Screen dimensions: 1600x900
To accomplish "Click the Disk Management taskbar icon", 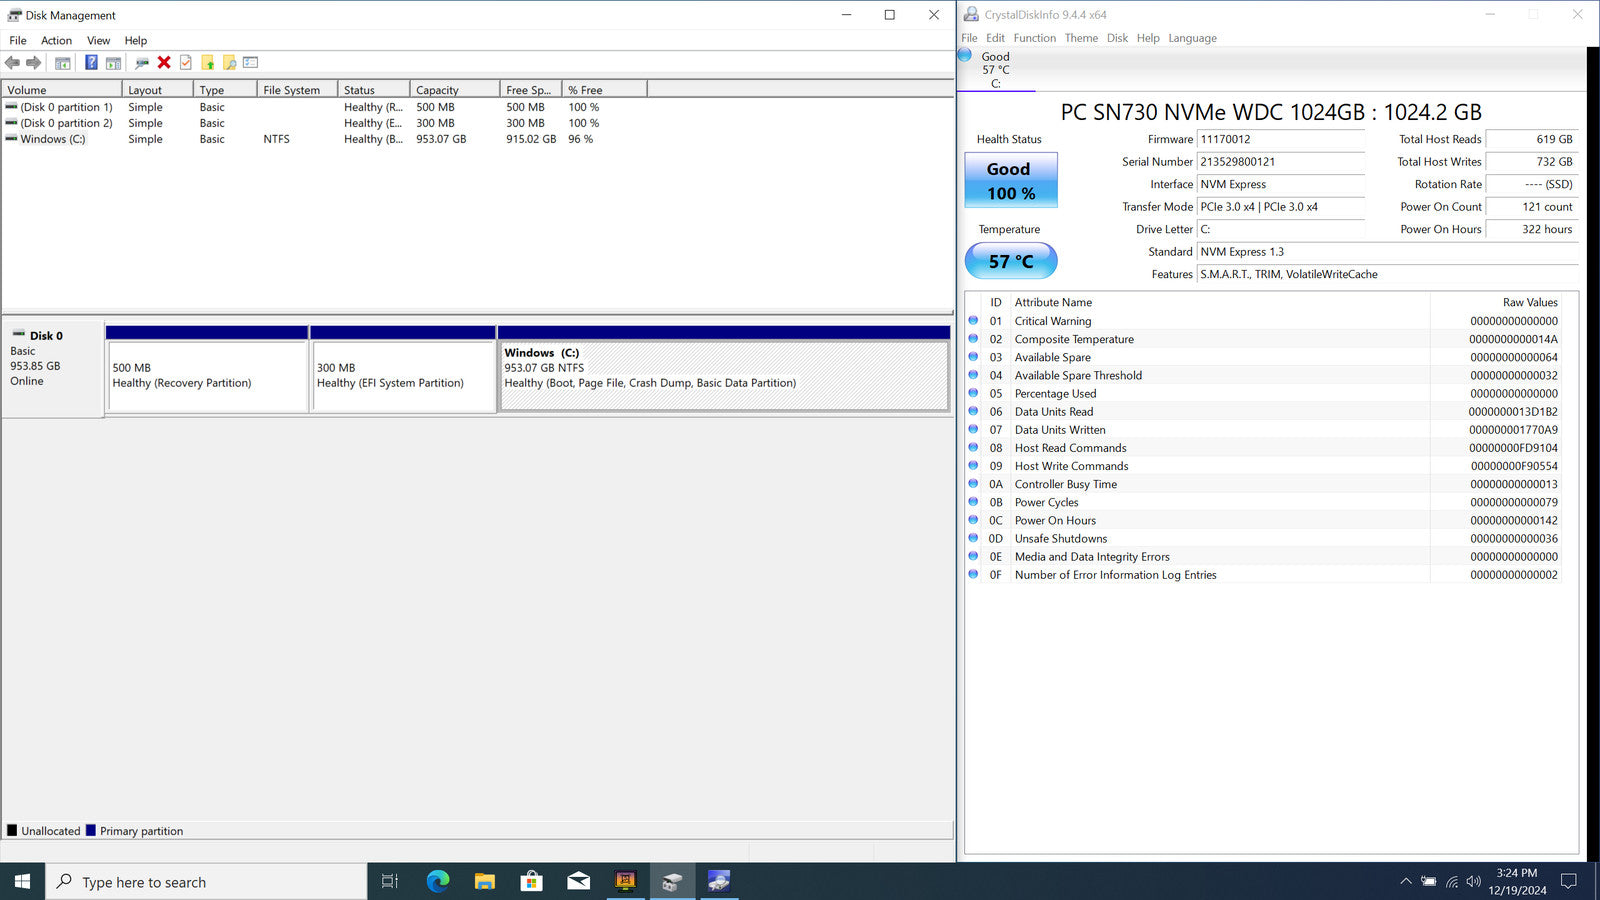I will [672, 881].
